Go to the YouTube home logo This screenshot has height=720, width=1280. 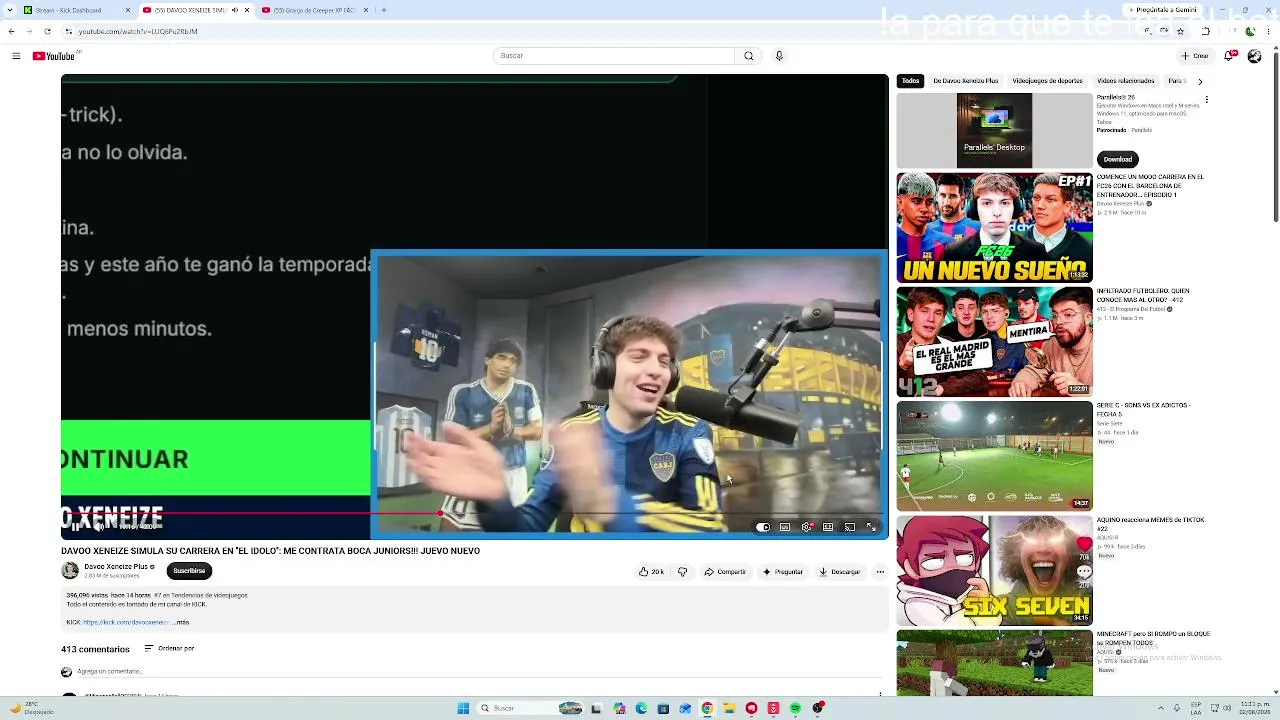click(x=54, y=56)
